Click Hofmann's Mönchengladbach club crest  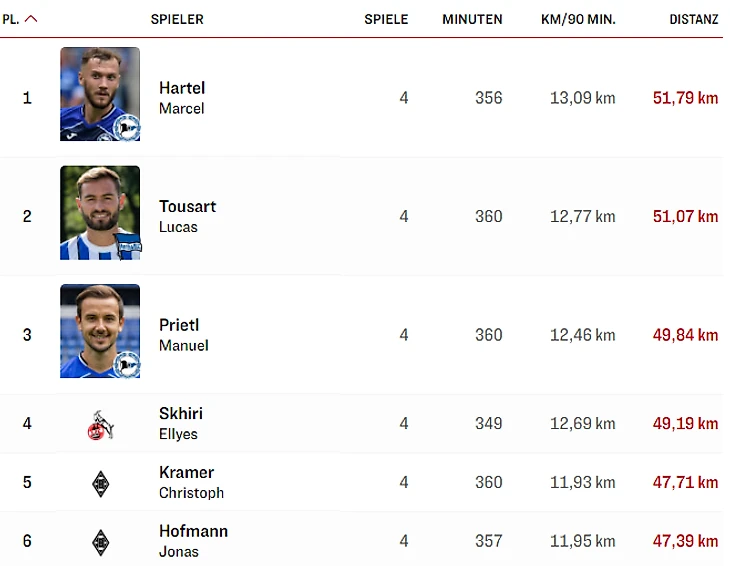(100, 542)
